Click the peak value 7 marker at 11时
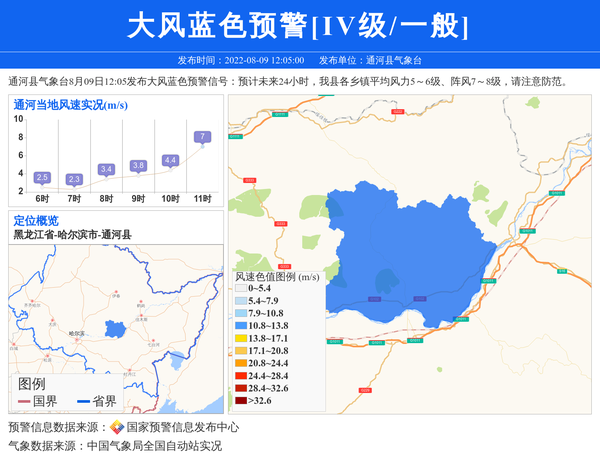 click(203, 137)
